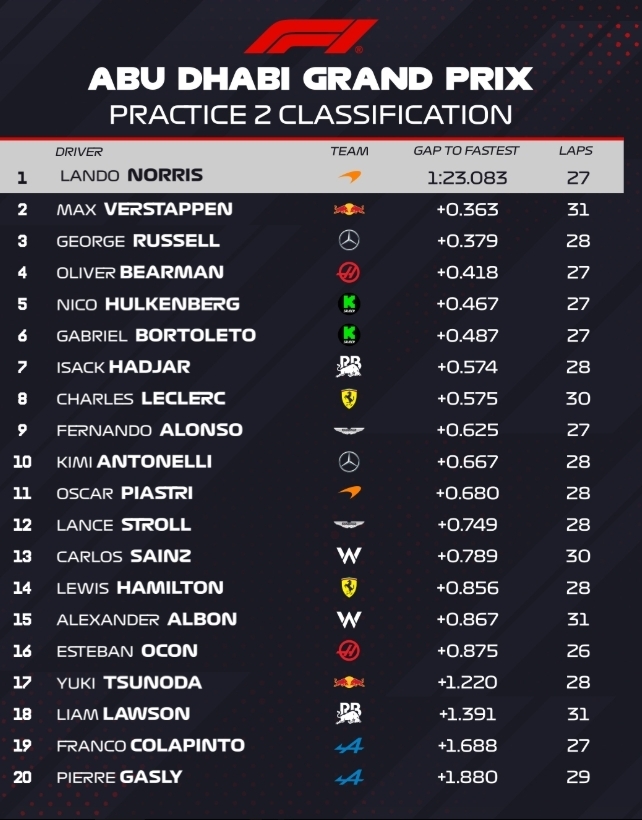Click the Alpine logo in Pierre Gasly's row
Screen dimensions: 642x820
click(x=349, y=777)
